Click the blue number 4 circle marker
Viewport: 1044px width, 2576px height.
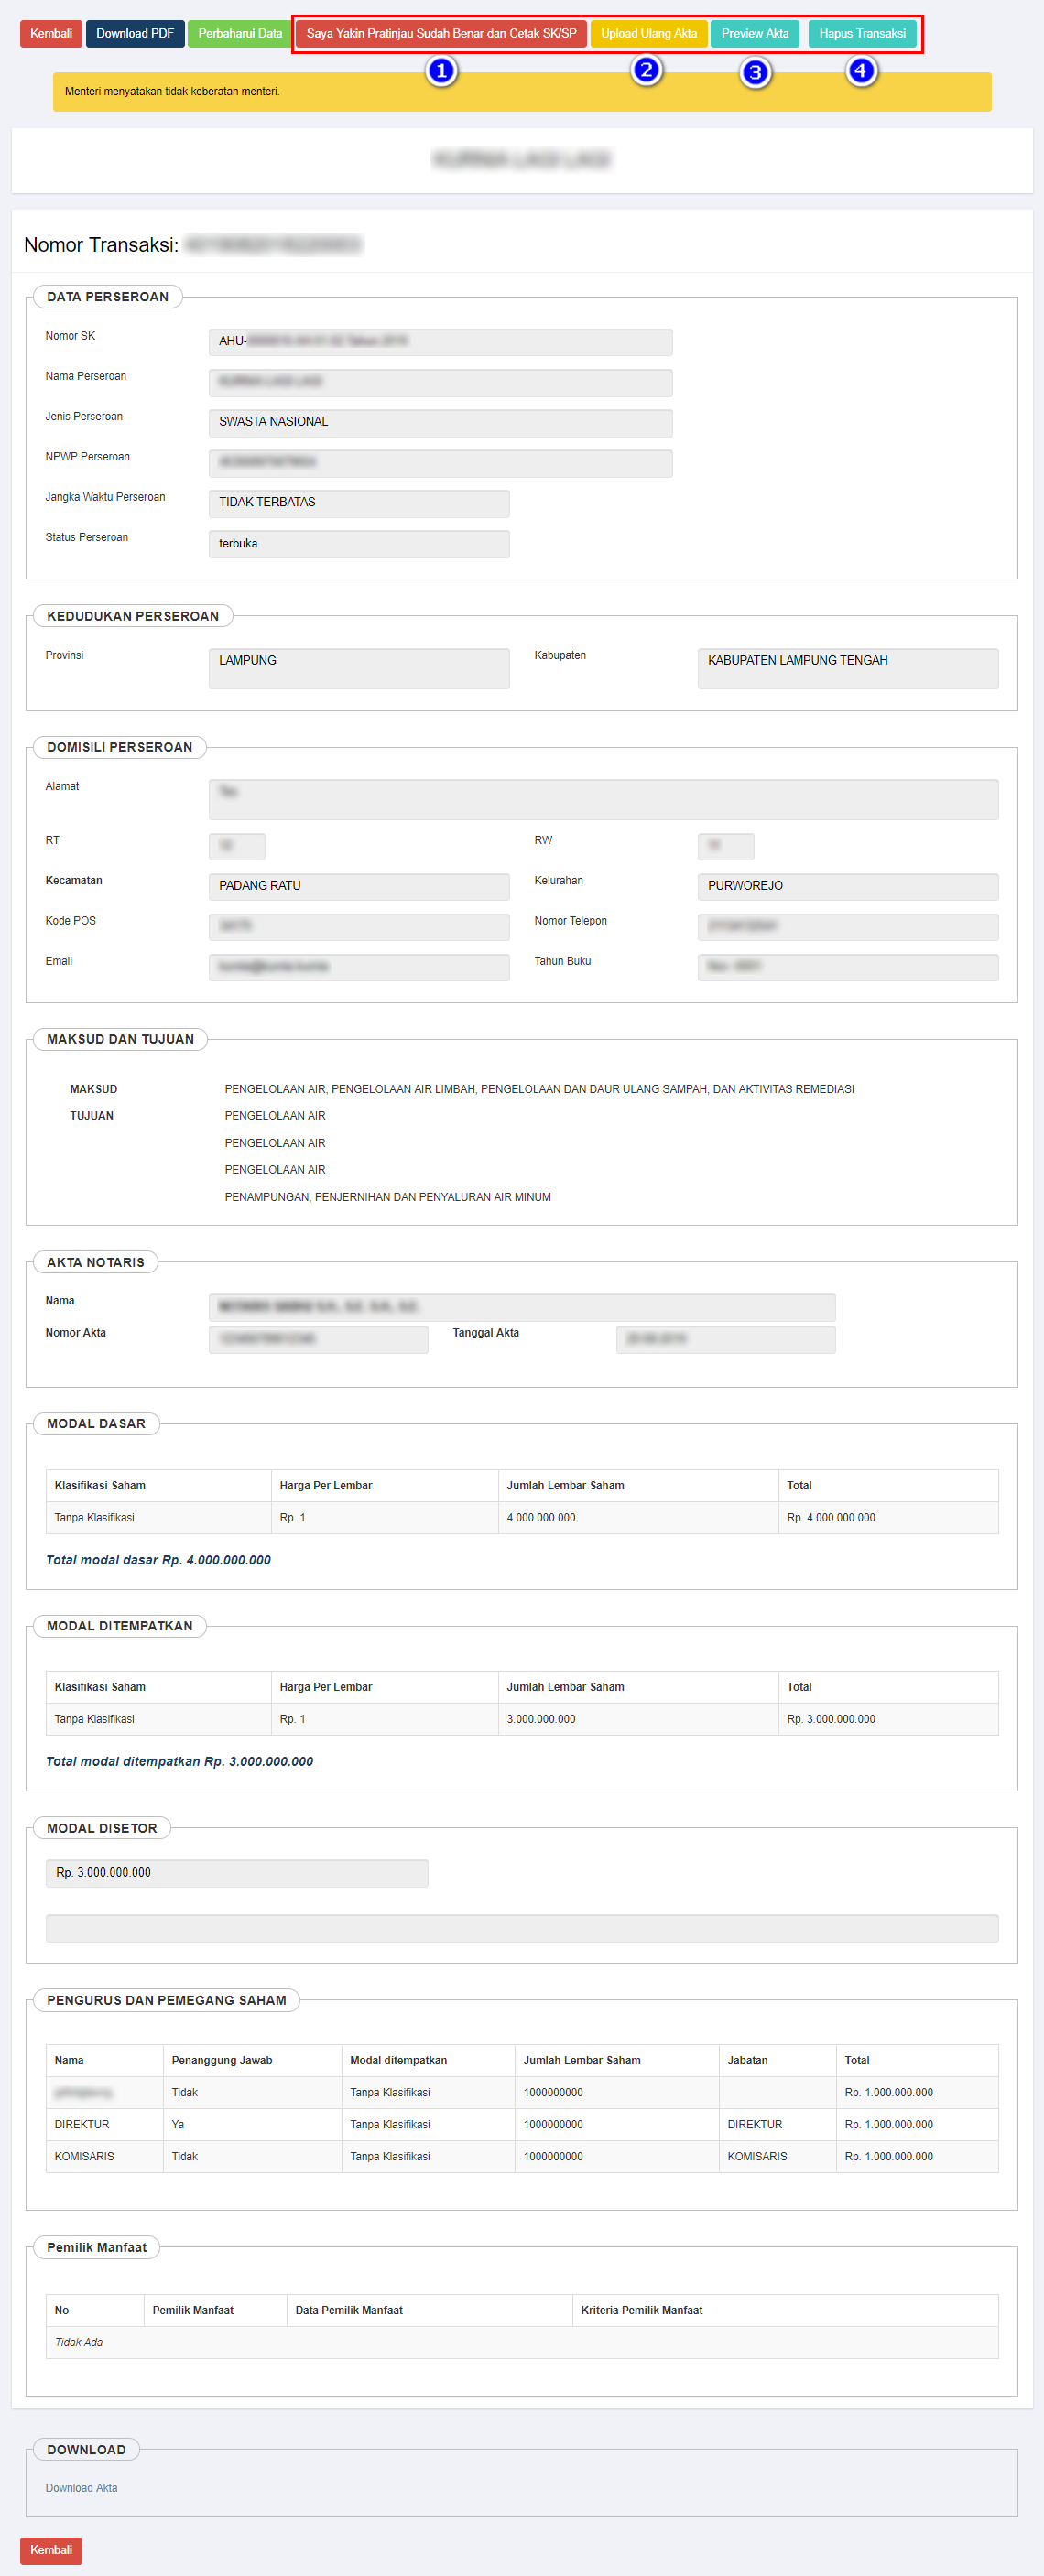click(860, 71)
